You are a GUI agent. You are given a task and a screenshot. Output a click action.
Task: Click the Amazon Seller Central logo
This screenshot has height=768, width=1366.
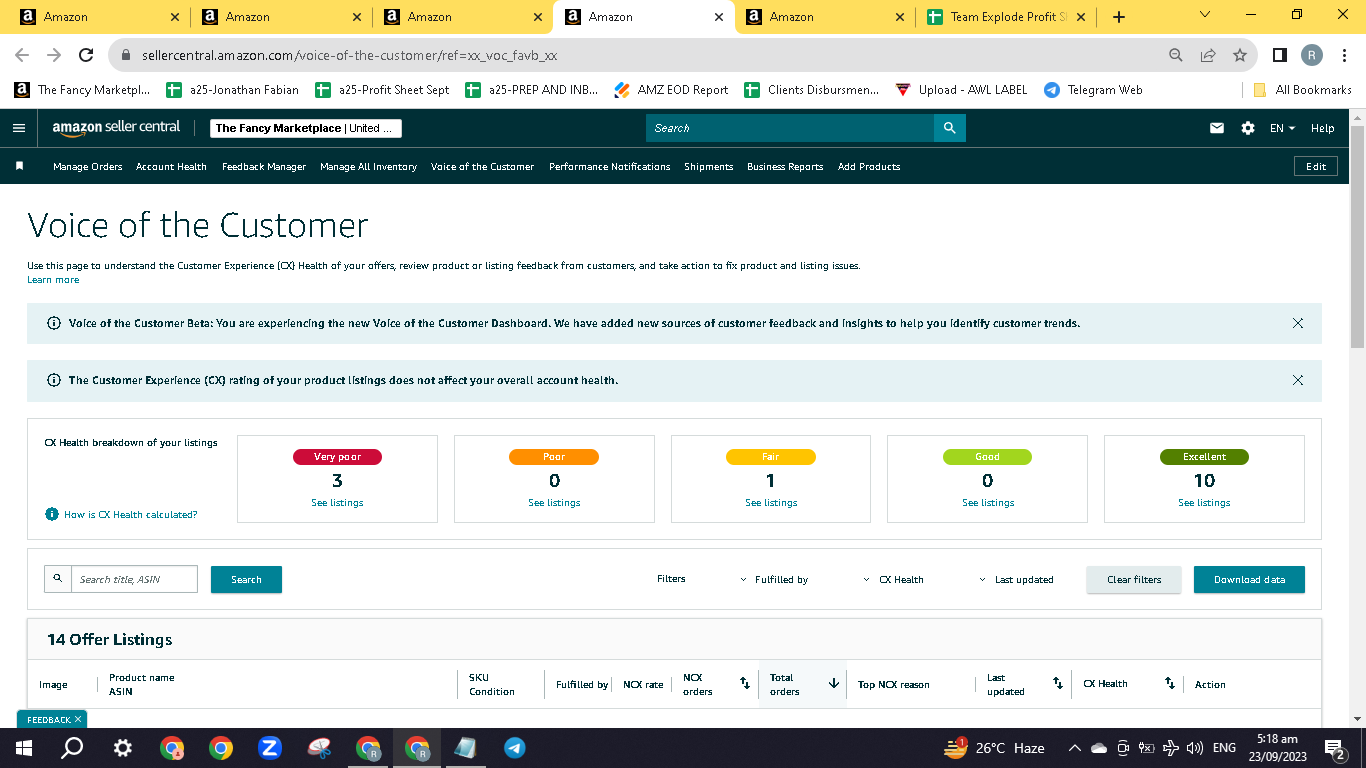116,128
